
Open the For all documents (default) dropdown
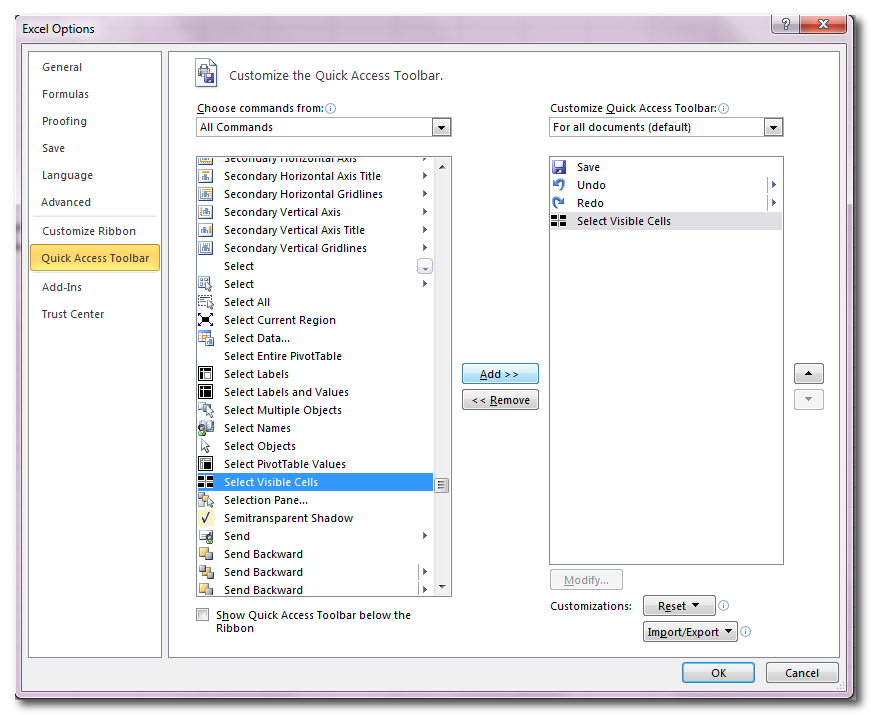tap(773, 127)
